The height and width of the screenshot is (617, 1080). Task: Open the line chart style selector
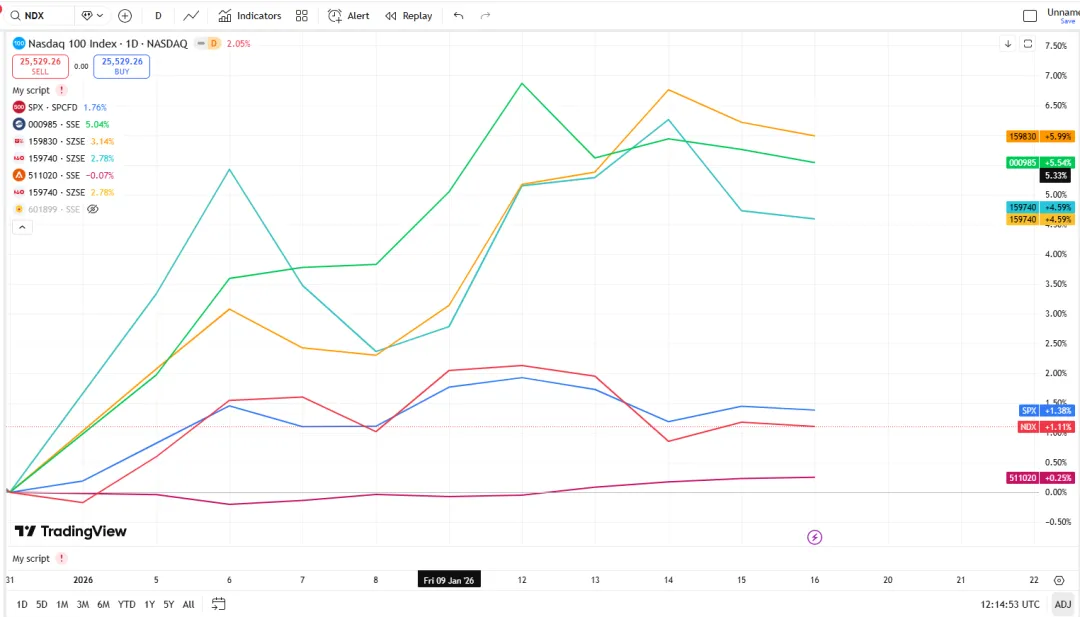pyautogui.click(x=191, y=15)
